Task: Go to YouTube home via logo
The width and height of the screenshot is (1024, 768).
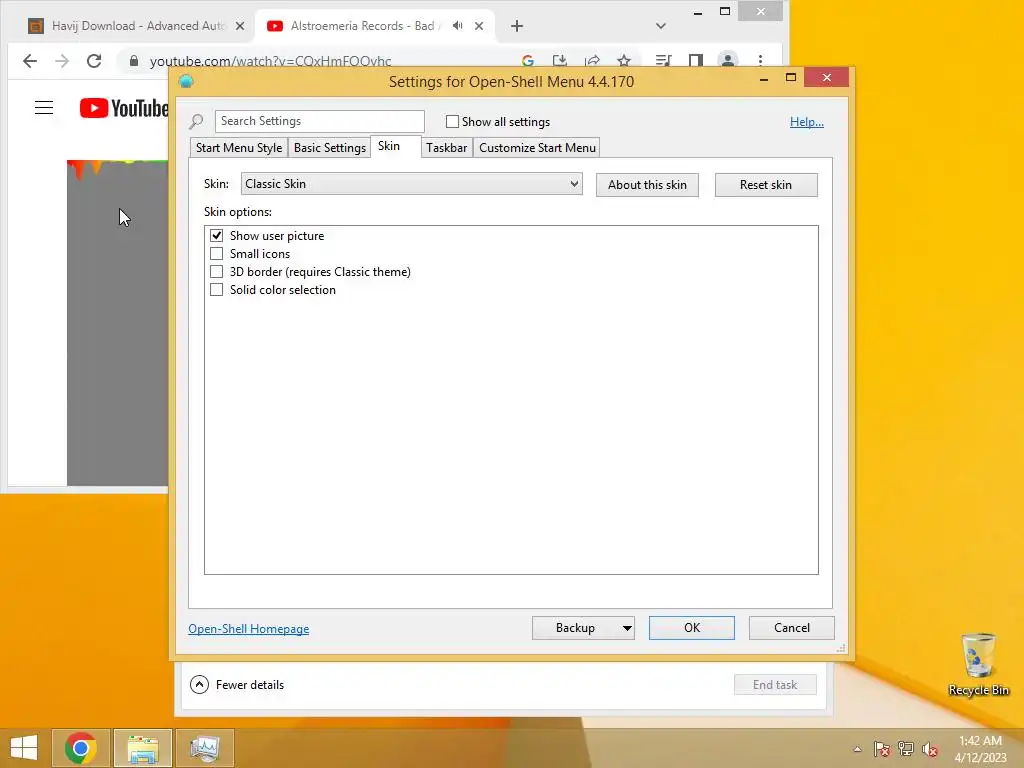Action: pos(124,108)
